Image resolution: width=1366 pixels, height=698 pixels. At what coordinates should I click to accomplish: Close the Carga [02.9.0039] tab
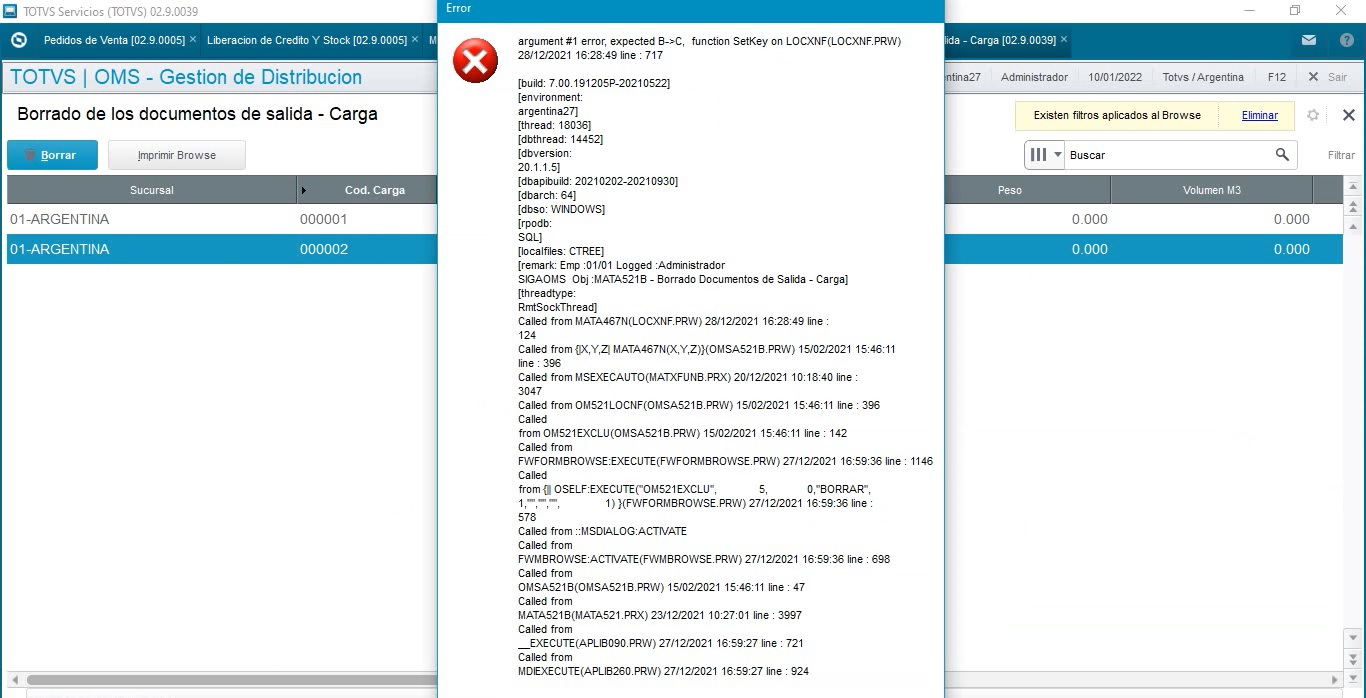point(1064,40)
